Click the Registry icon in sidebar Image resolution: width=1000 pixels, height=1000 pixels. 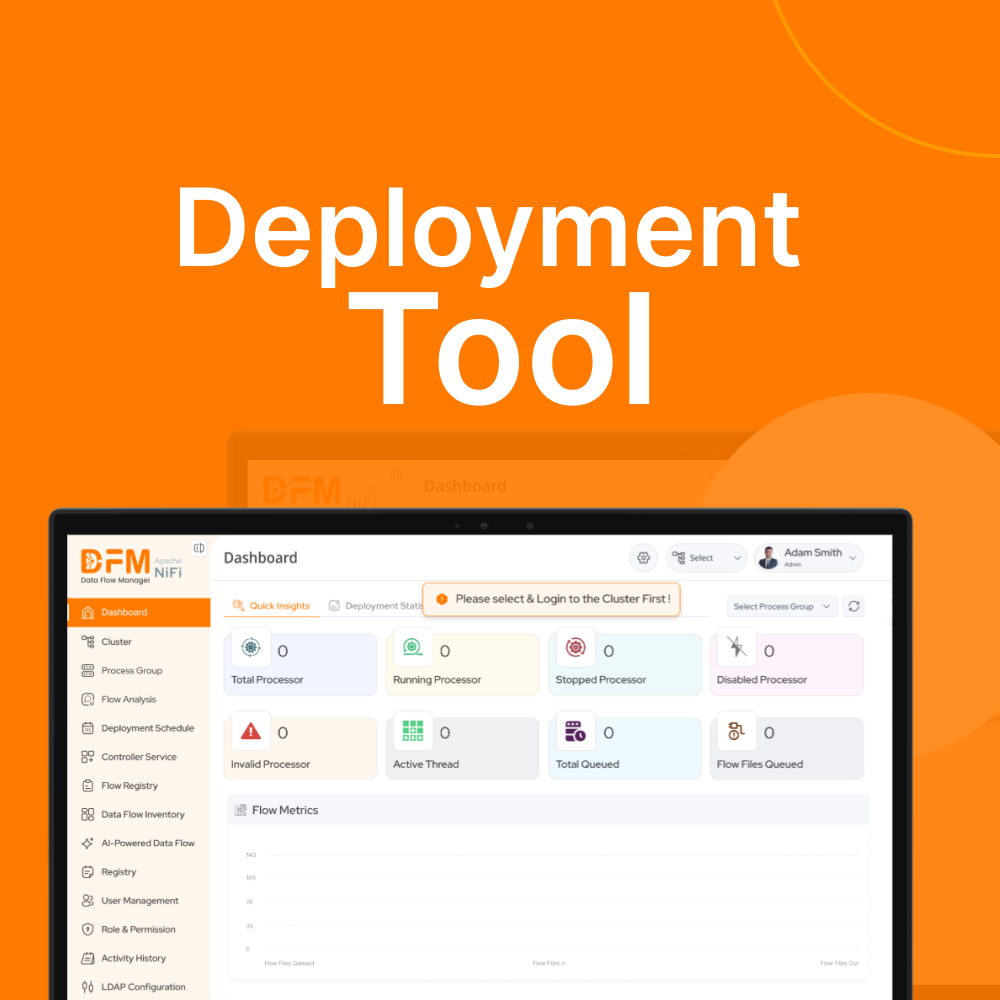(x=88, y=872)
